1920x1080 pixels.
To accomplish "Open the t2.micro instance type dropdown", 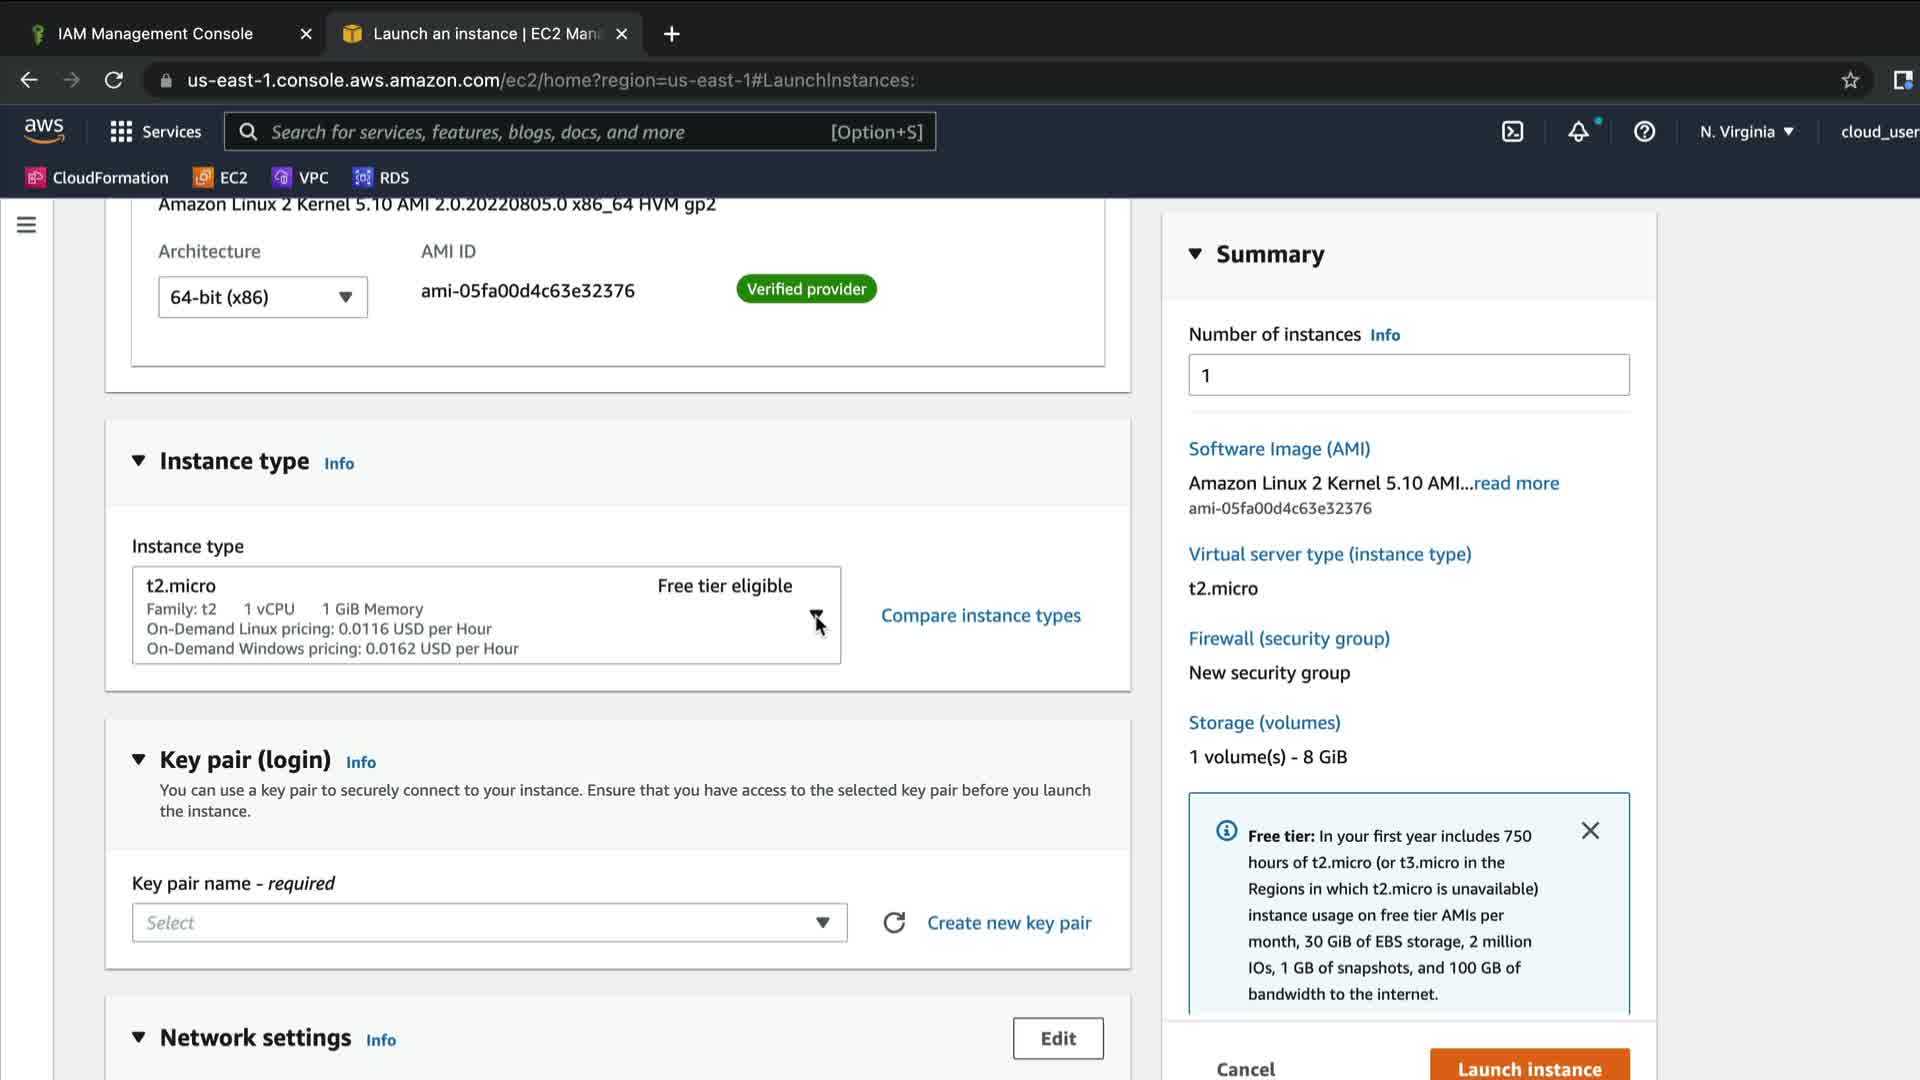I will coord(486,616).
